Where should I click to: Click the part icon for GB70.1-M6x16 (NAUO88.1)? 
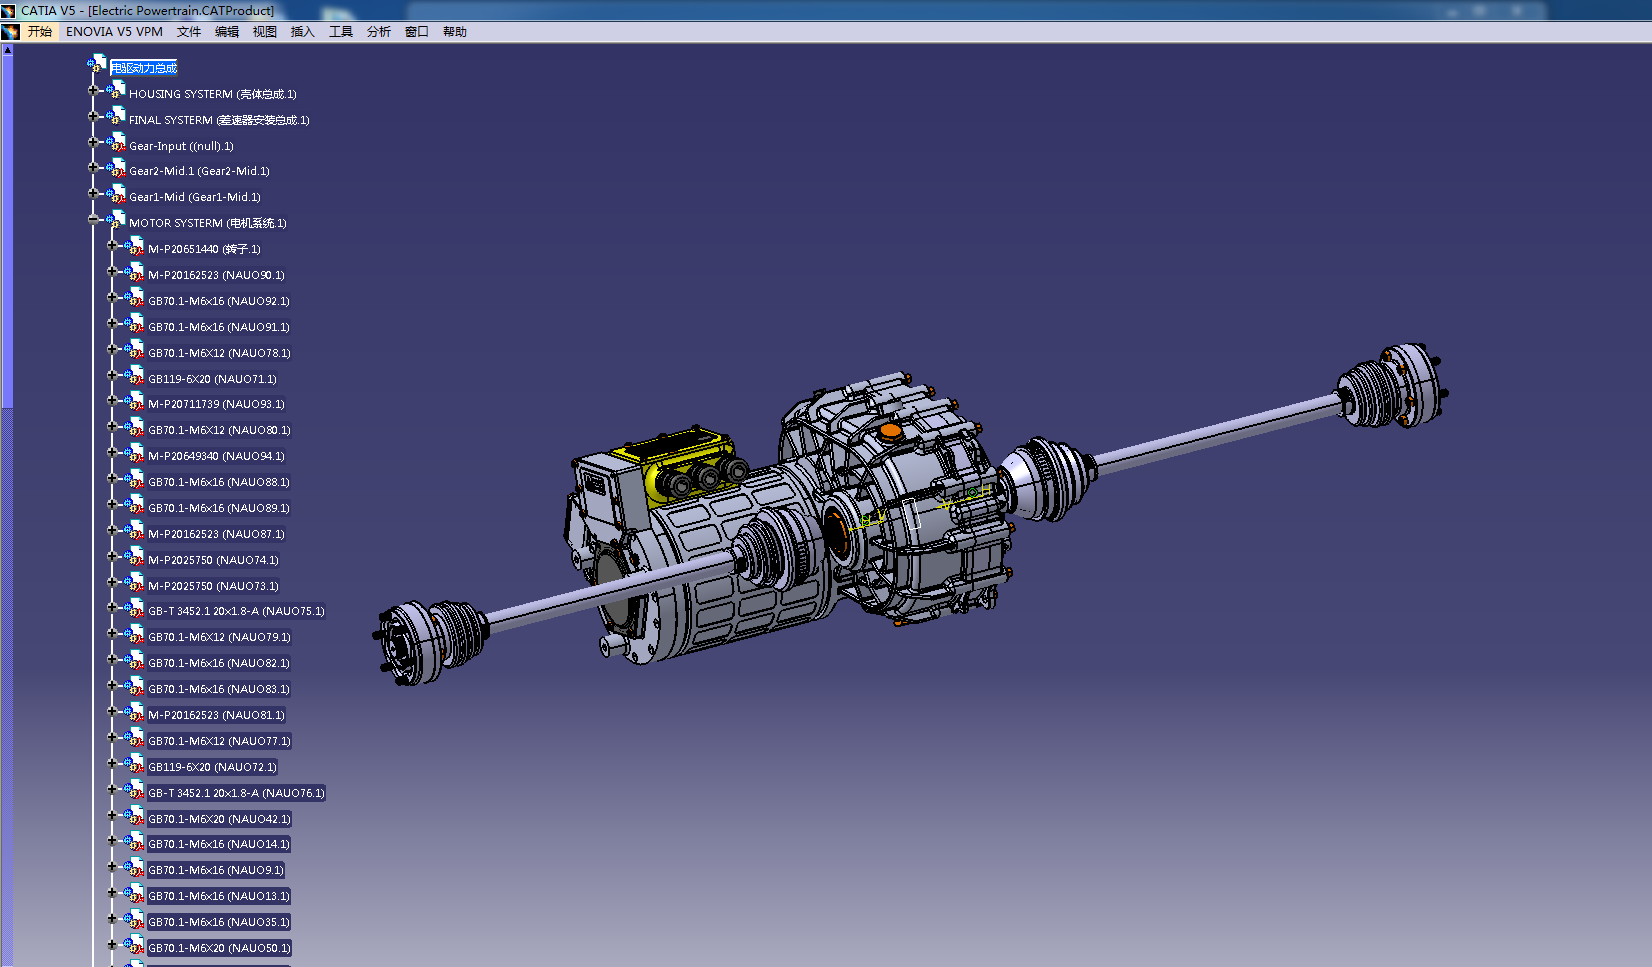[x=134, y=479]
